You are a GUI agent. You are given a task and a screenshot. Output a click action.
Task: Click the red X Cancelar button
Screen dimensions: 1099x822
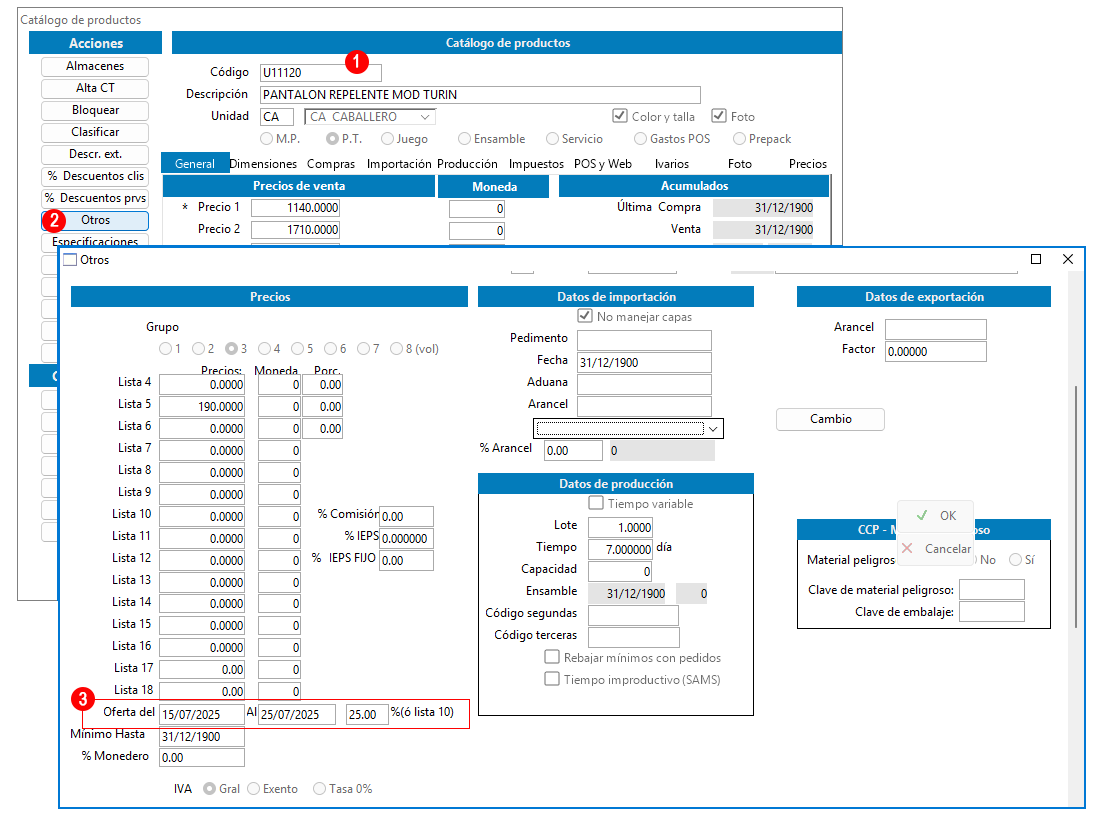pyautogui.click(x=936, y=549)
